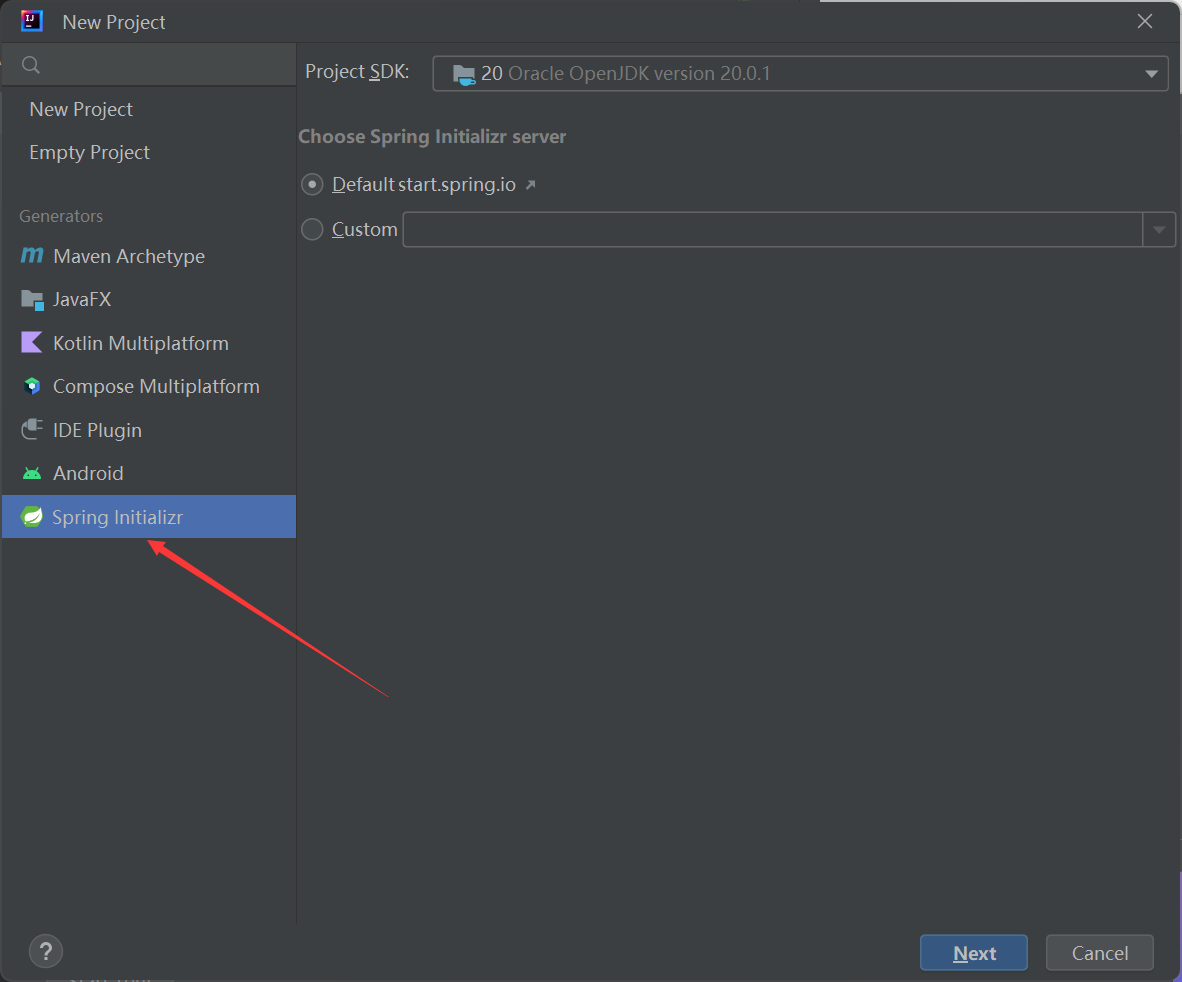
Task: Click the IDE Plugin plug icon
Action: [32, 430]
